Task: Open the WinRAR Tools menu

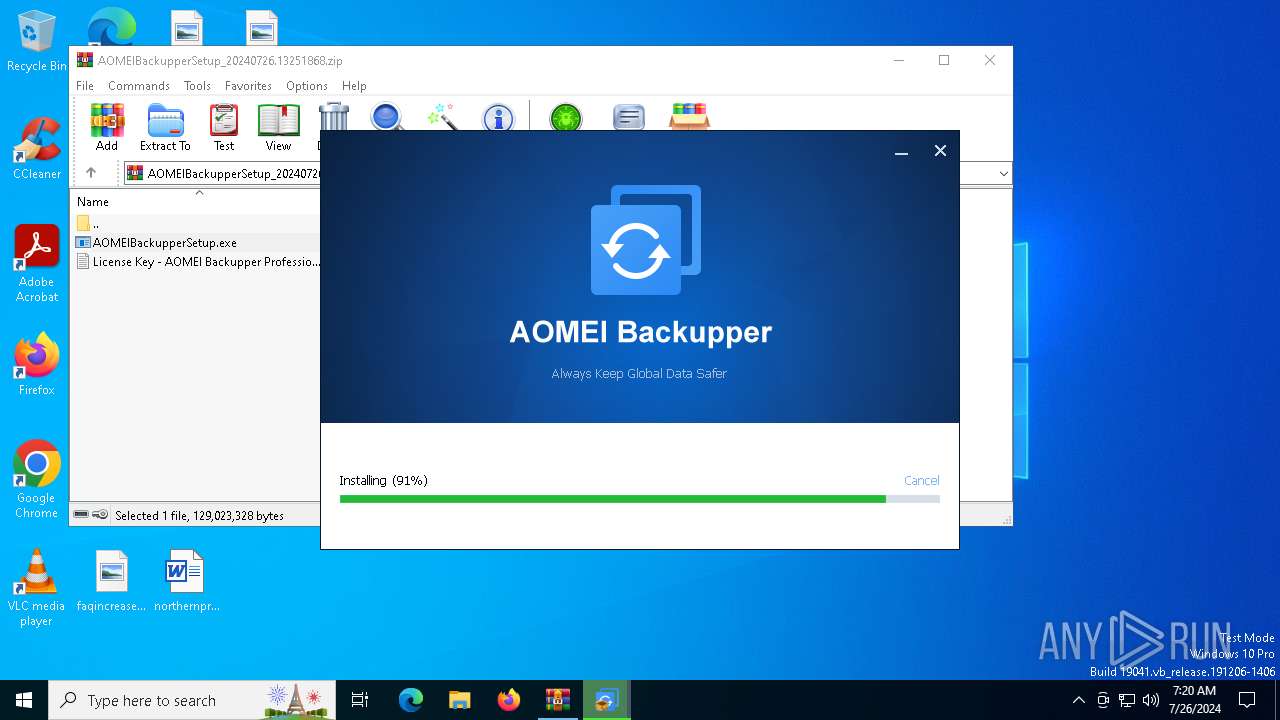Action: [197, 86]
